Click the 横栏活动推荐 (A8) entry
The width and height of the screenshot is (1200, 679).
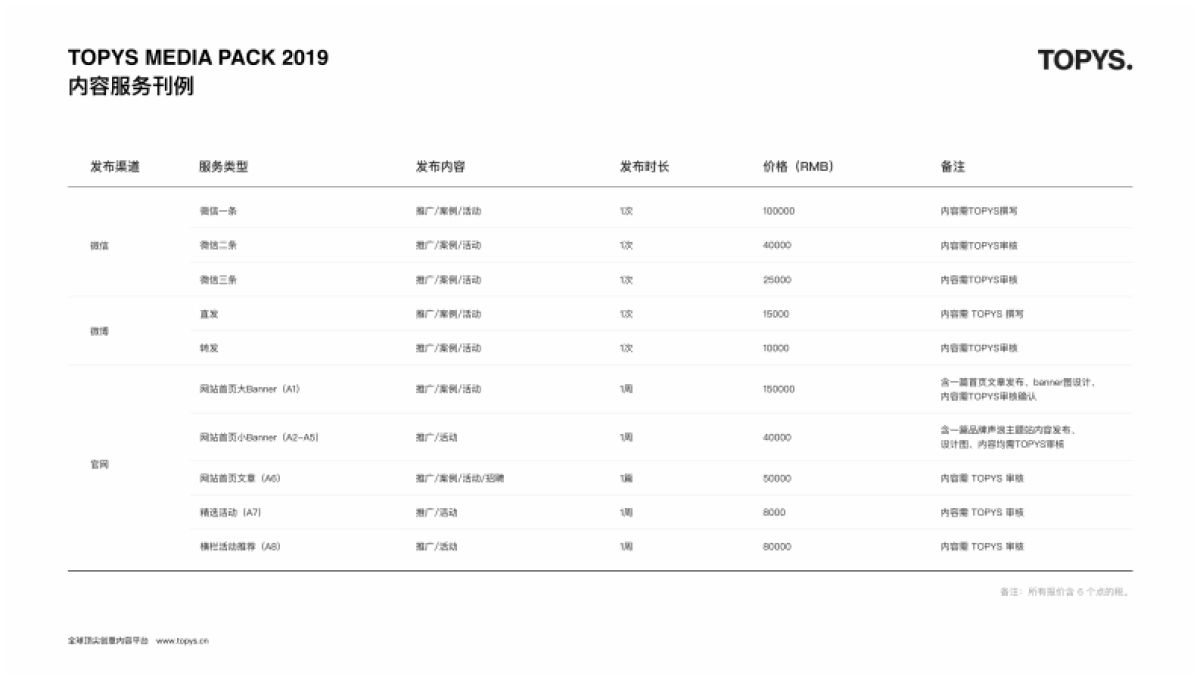tap(239, 547)
